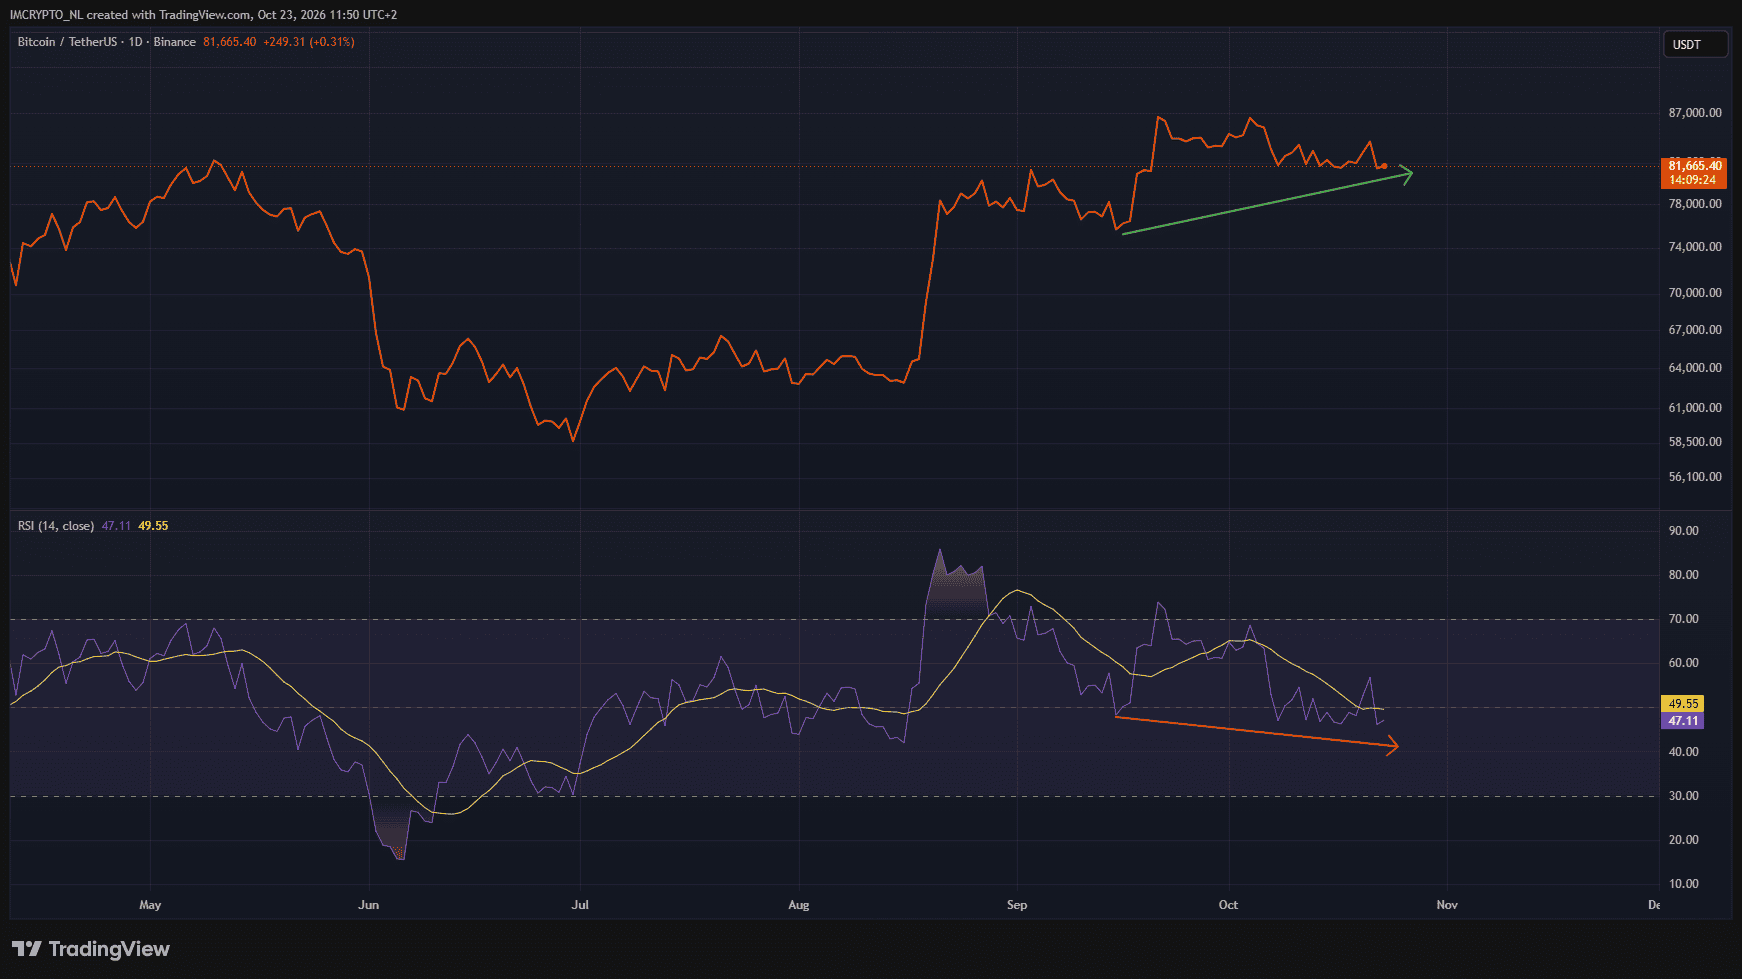Click the 87,000.00 price scale level

[x=1695, y=113]
